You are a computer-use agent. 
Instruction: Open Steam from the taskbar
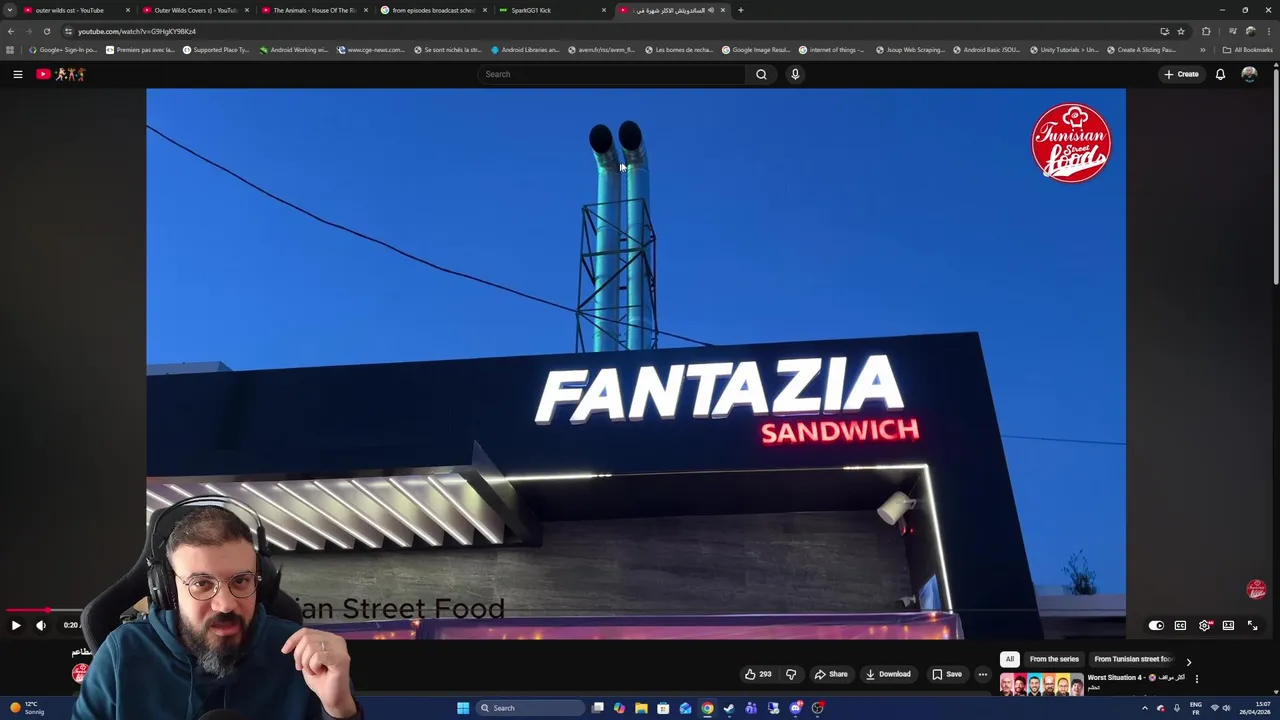pyautogui.click(x=729, y=708)
